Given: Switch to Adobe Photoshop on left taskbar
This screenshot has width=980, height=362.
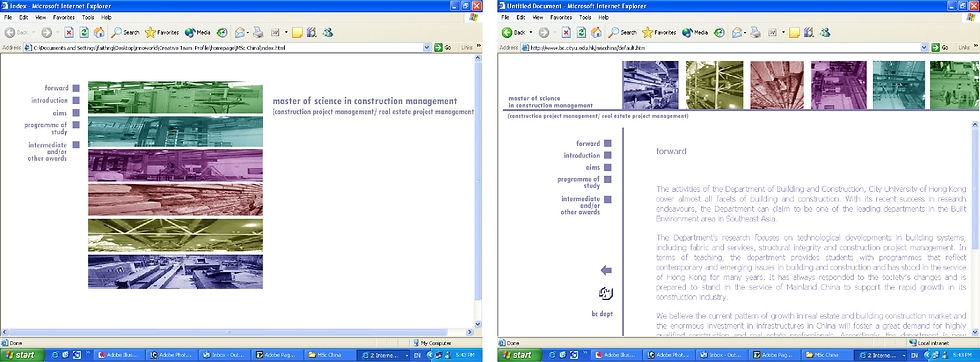Looking at the screenshot, I should 172,355.
